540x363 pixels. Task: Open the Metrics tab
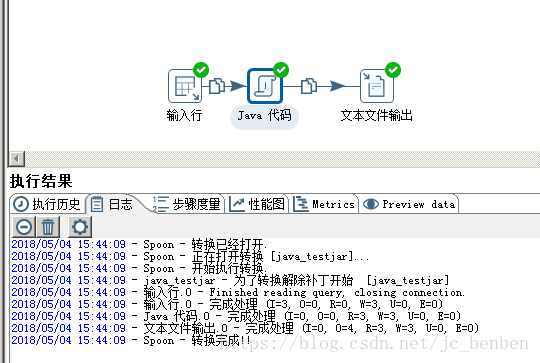coord(324,204)
